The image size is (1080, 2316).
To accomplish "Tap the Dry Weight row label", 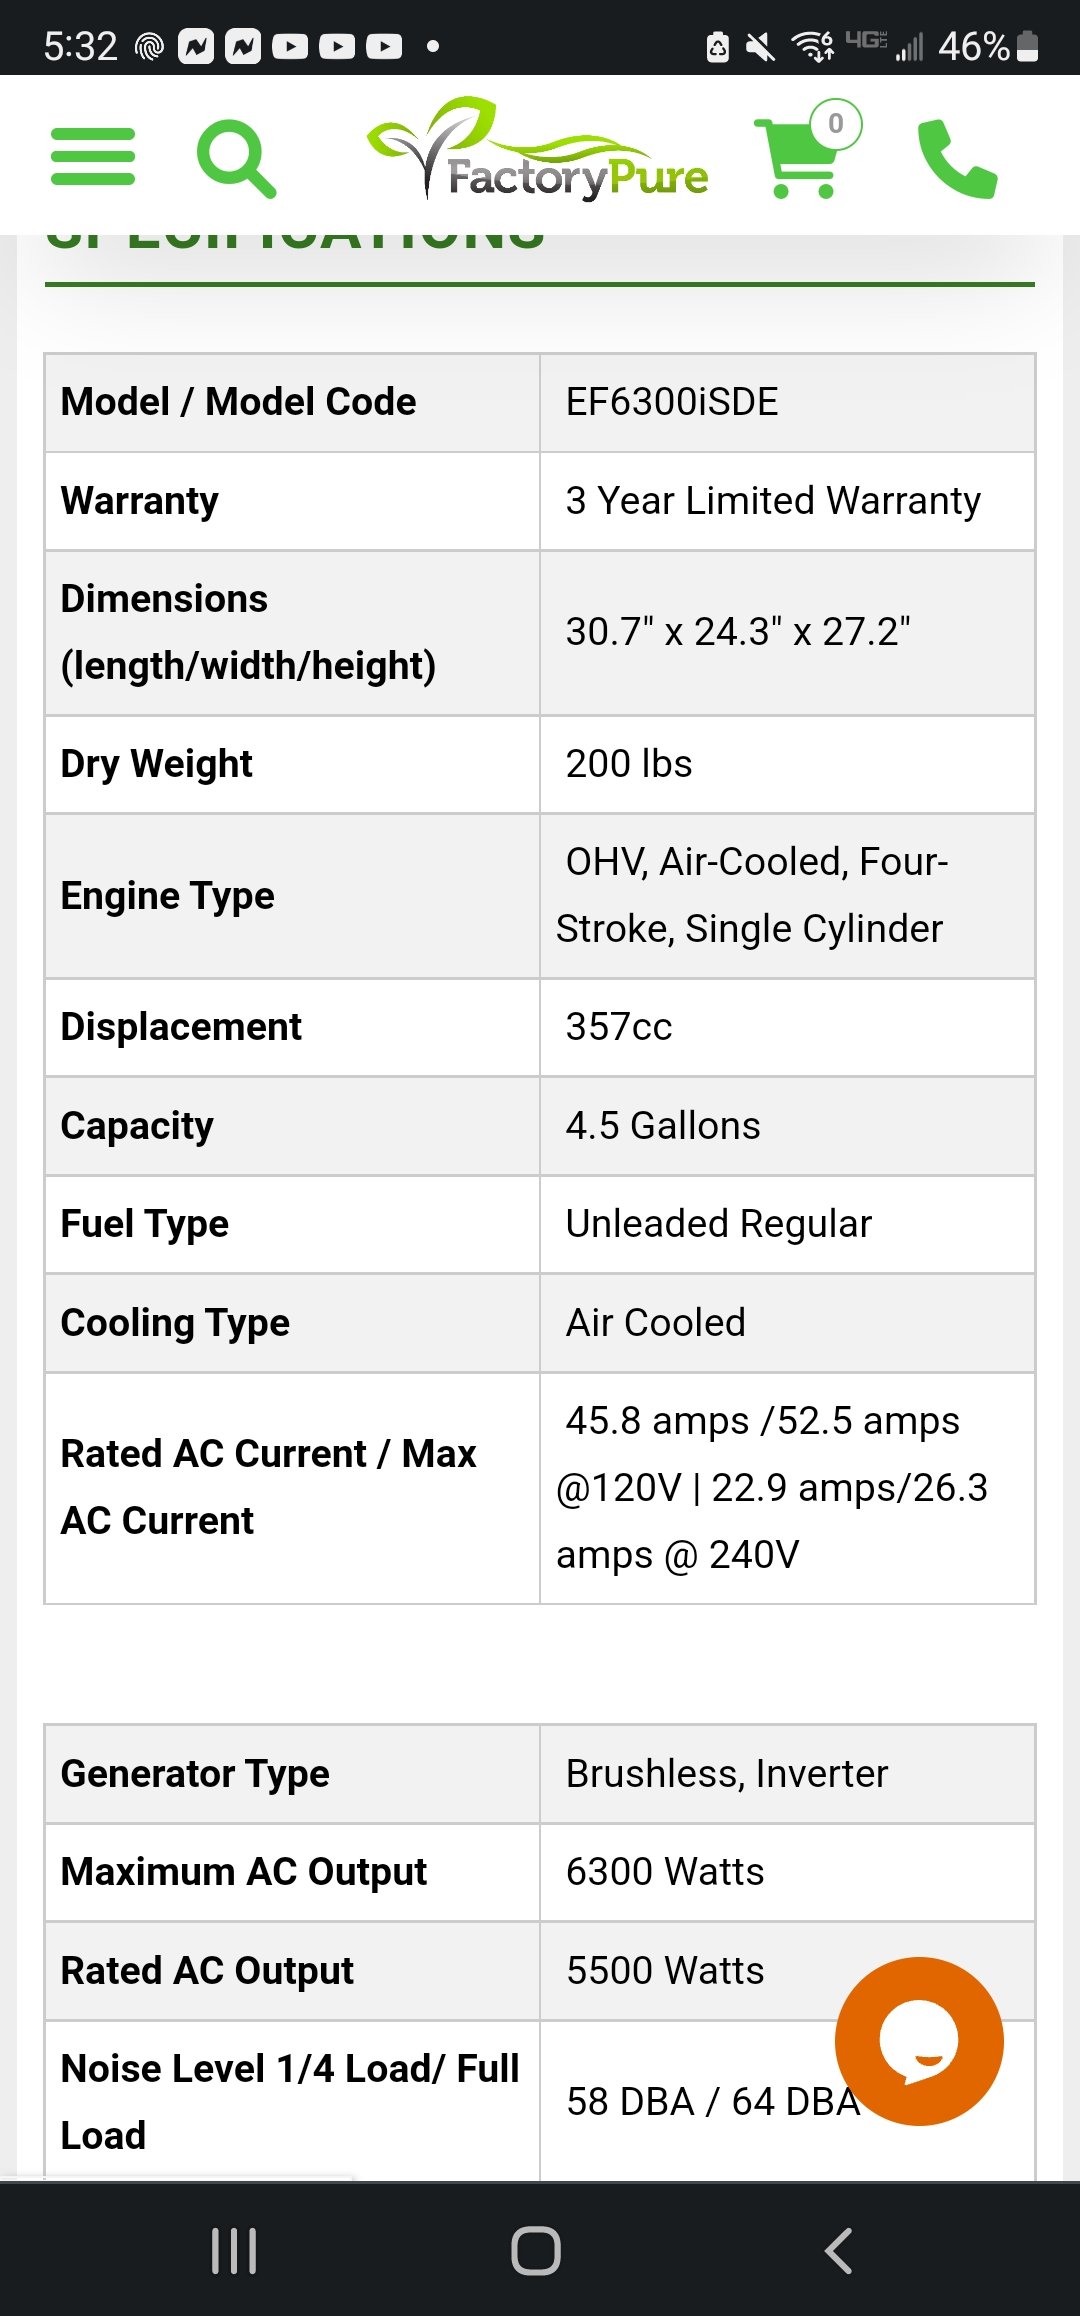I will tap(157, 764).
